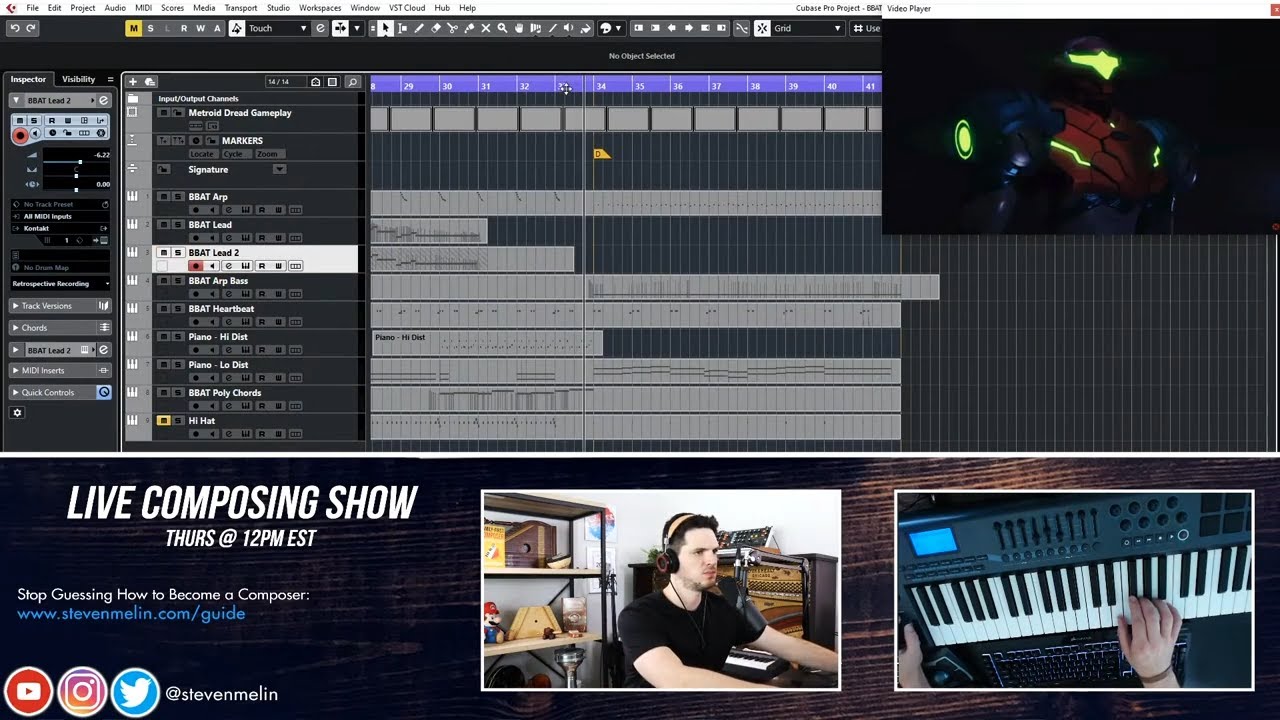Click the All MIDI Inputs routing field
This screenshot has width=1280, height=720.
61,216
